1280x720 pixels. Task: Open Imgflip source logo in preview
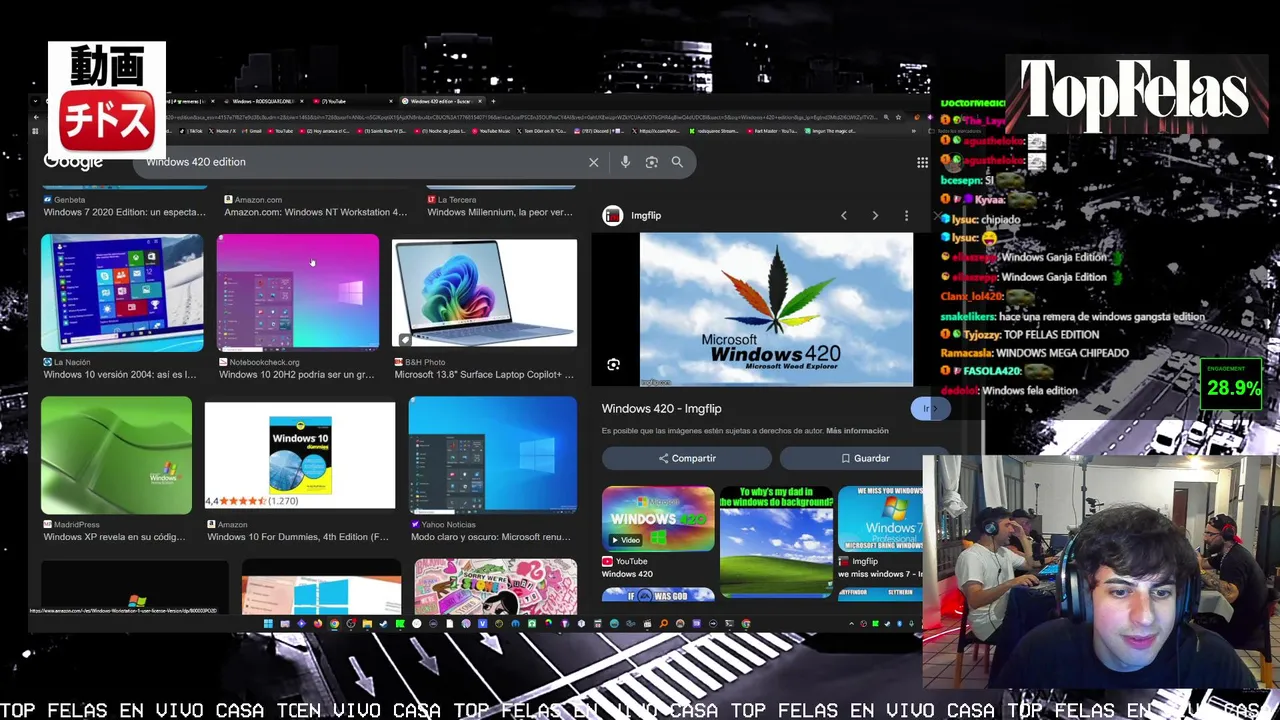point(613,215)
